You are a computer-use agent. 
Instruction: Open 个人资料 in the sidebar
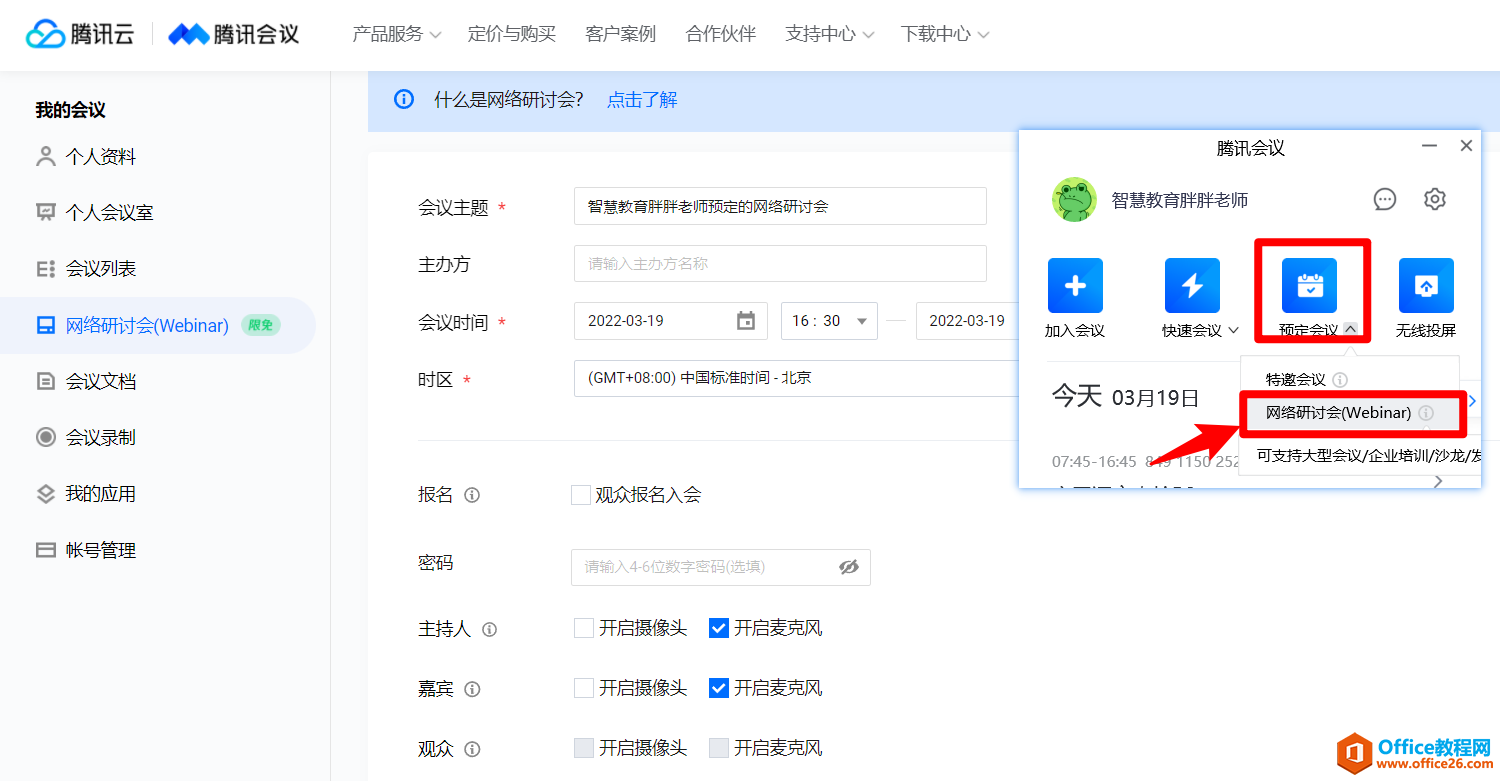tap(100, 157)
